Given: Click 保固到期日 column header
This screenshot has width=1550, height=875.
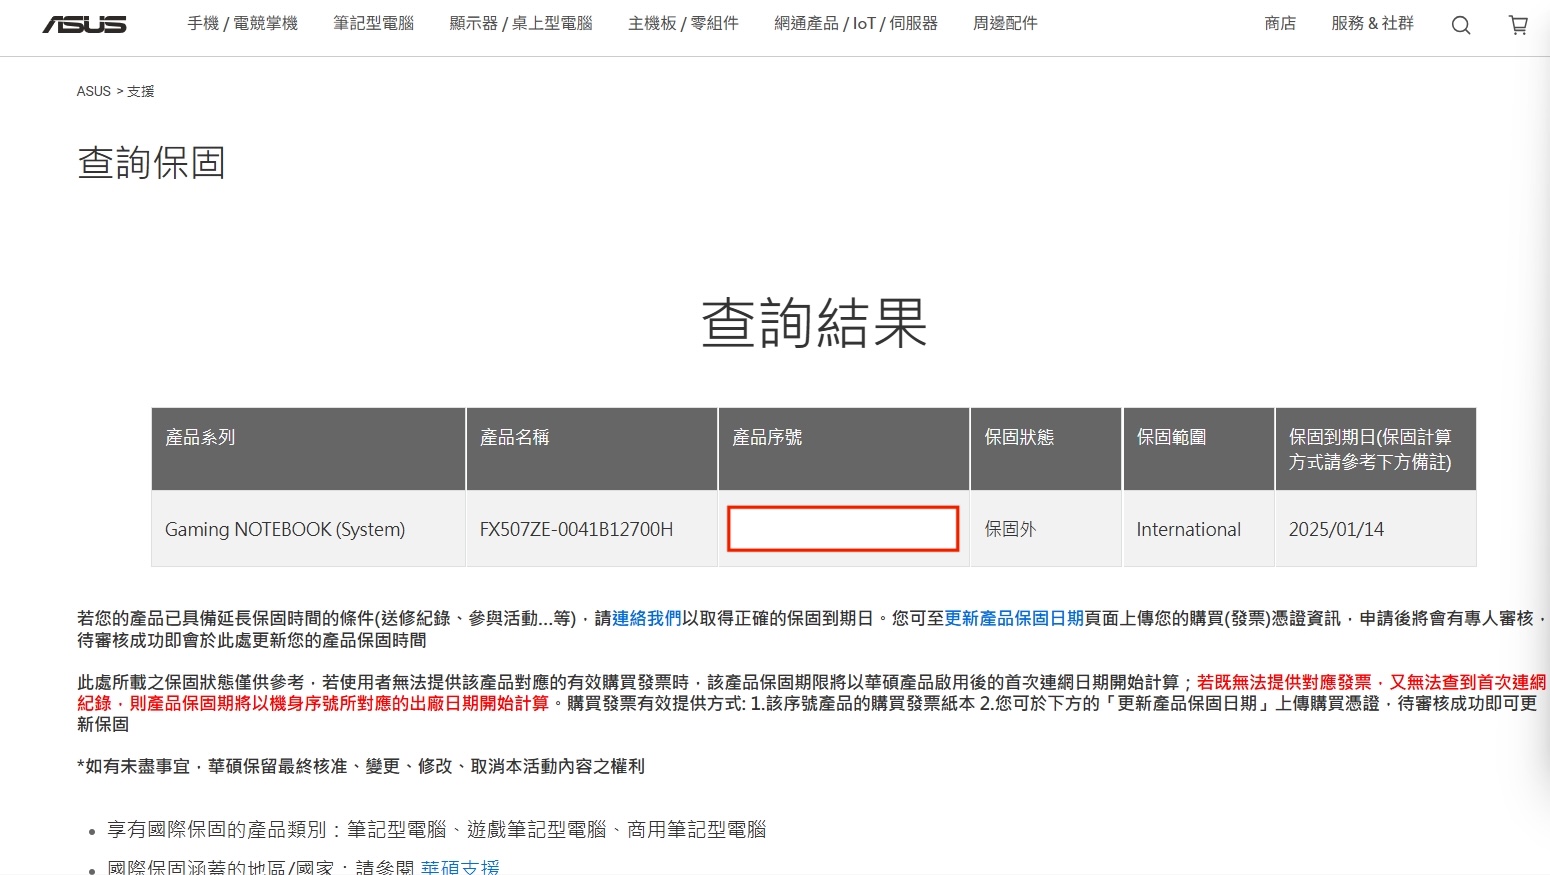Looking at the screenshot, I should click(x=1376, y=449).
